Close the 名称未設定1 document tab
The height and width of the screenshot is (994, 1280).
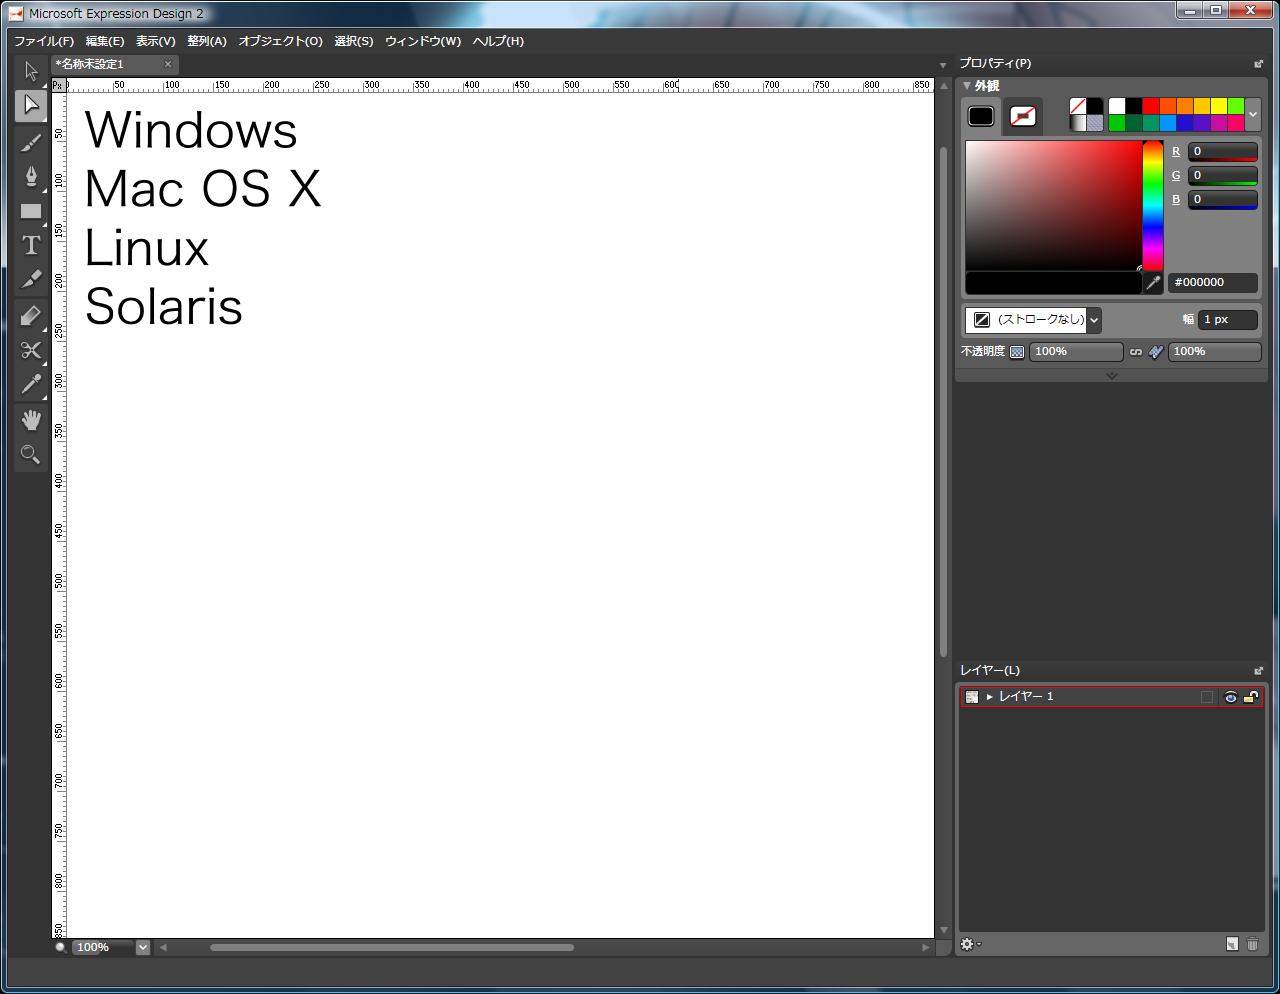(168, 64)
